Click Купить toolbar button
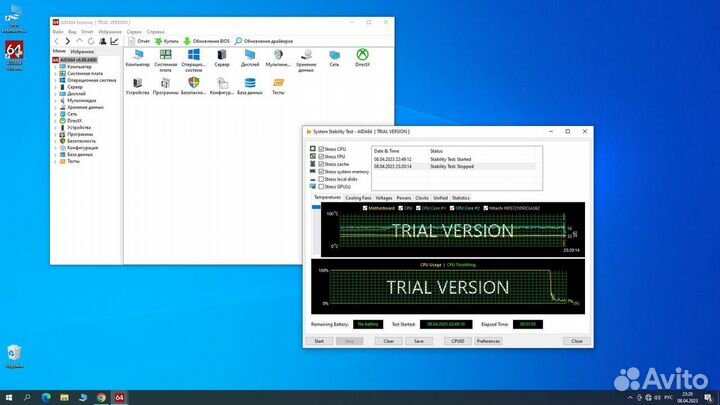 (x=166, y=41)
